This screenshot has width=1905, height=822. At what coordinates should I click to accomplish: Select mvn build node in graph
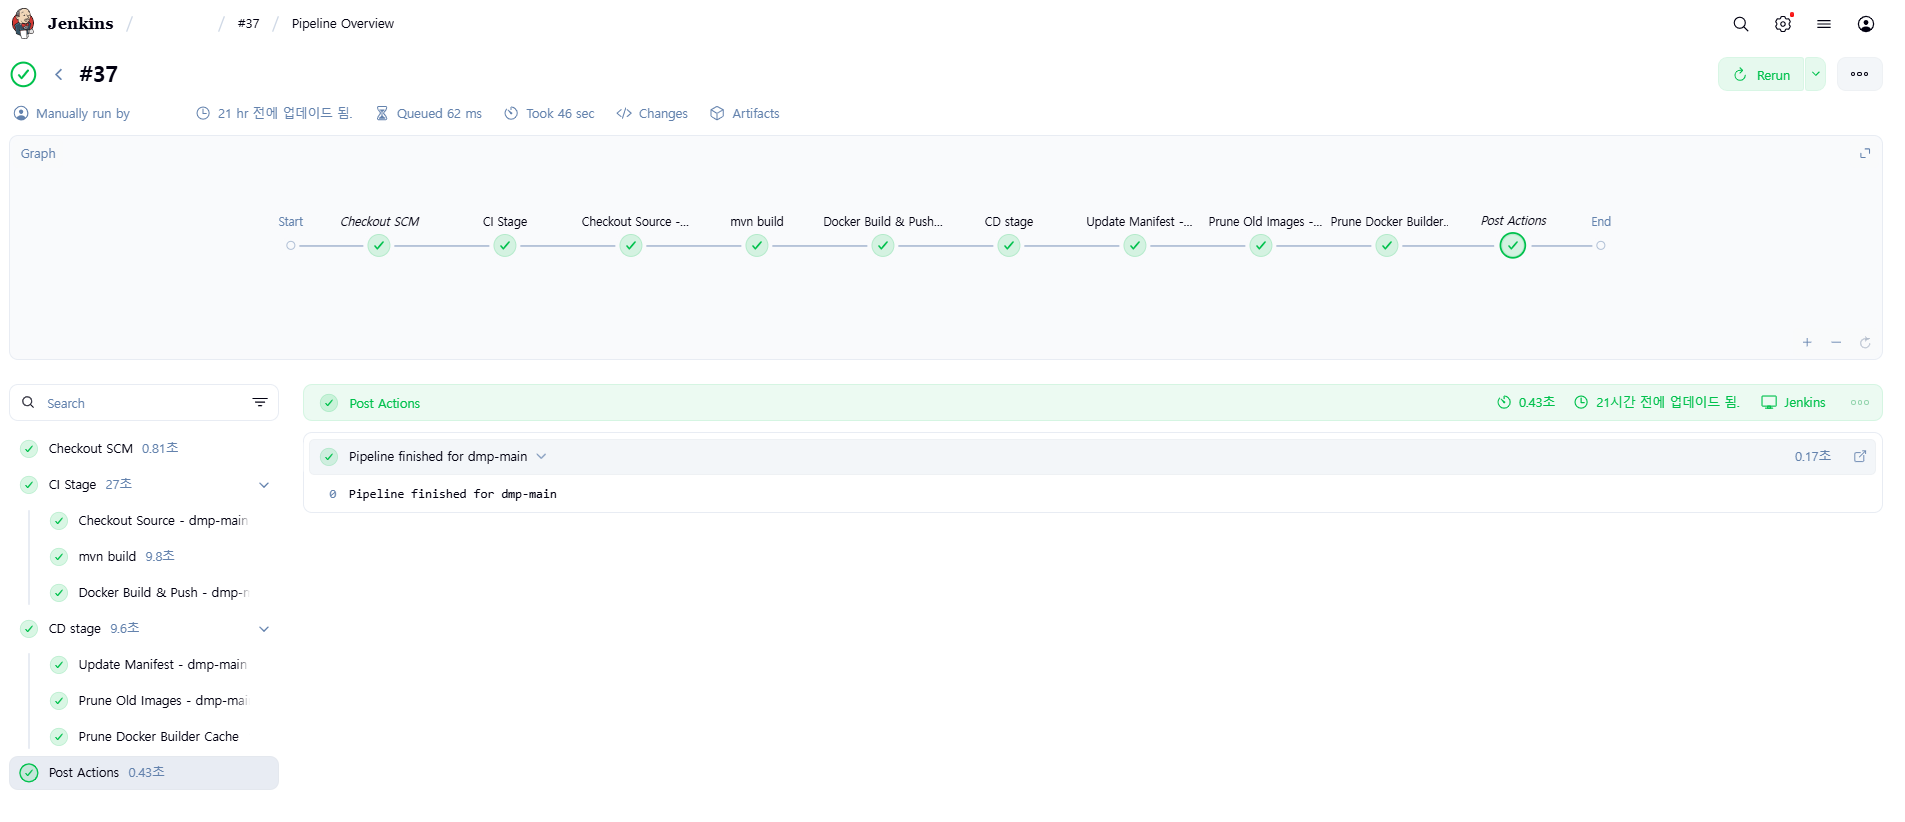pyautogui.click(x=756, y=246)
